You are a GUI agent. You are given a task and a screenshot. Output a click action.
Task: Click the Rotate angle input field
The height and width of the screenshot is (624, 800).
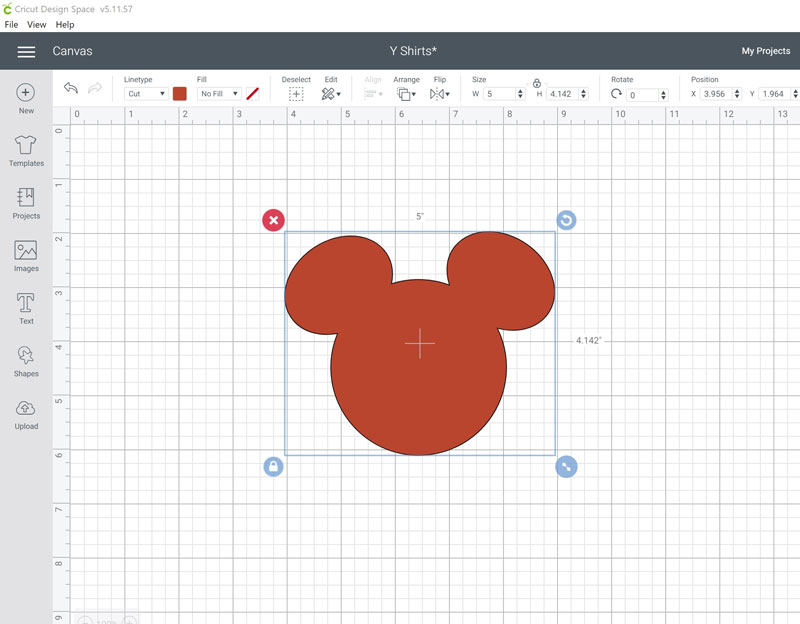click(x=643, y=95)
